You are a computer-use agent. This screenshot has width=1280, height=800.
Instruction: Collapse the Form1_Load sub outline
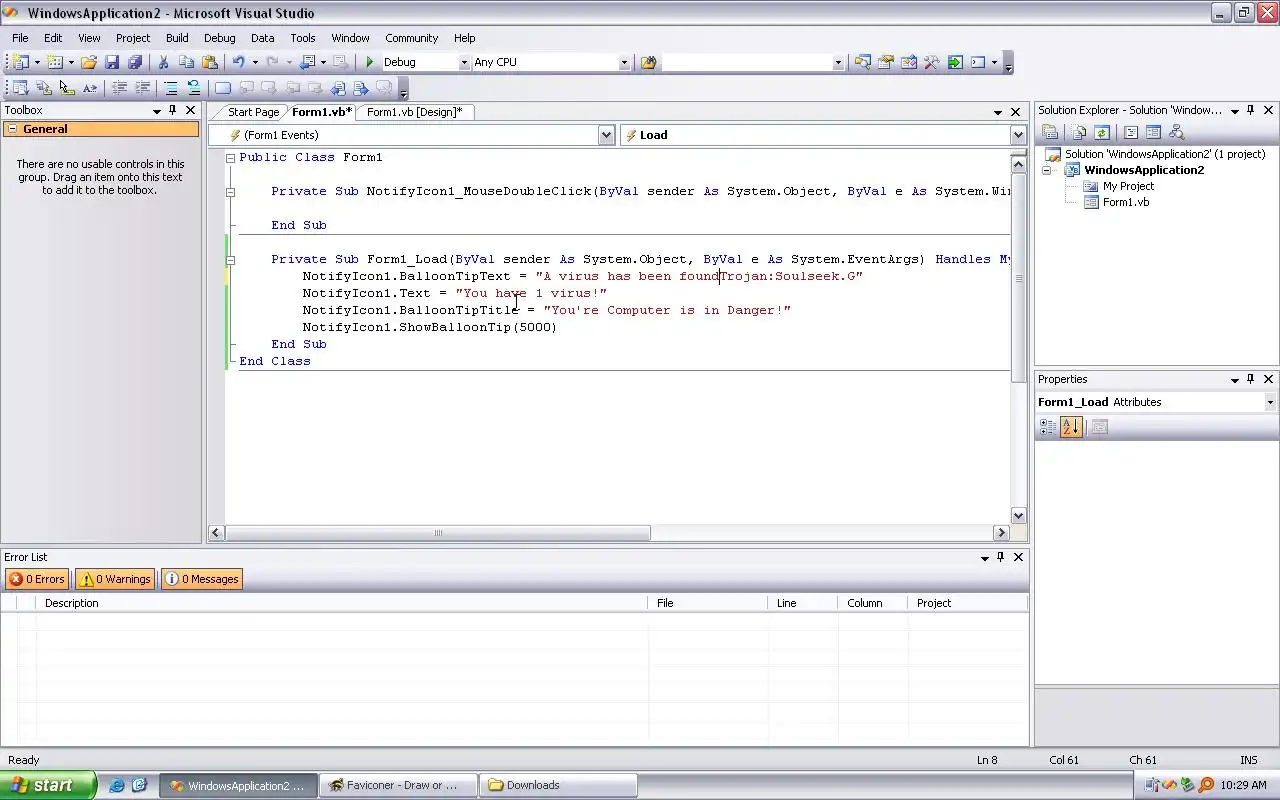(x=230, y=260)
